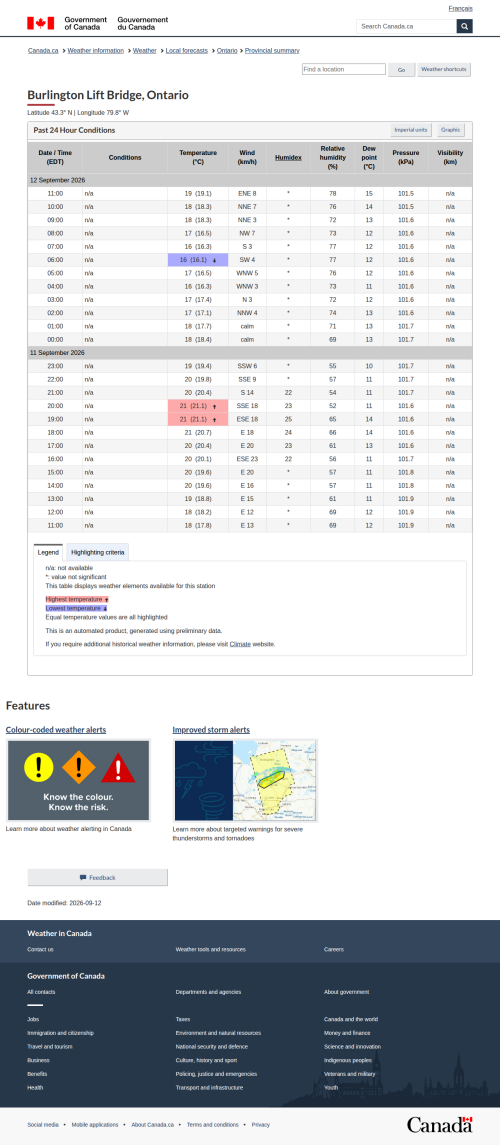Open Transport and infrastructure link
Screen dimensions: 500x1145
point(209,1087)
